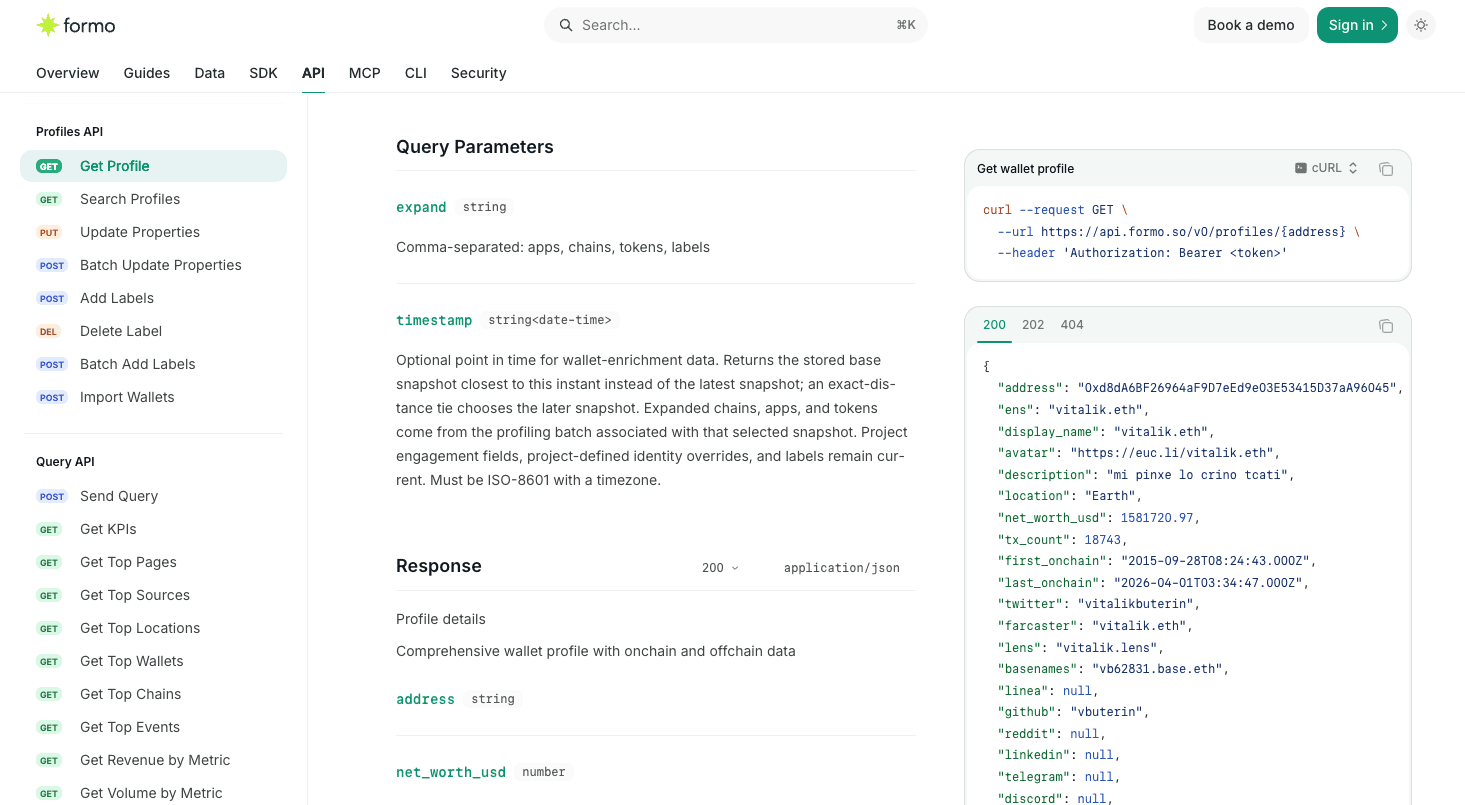Open Get Revenue by Metric endpoint
Image resolution: width=1465 pixels, height=805 pixels.
[x=154, y=760]
